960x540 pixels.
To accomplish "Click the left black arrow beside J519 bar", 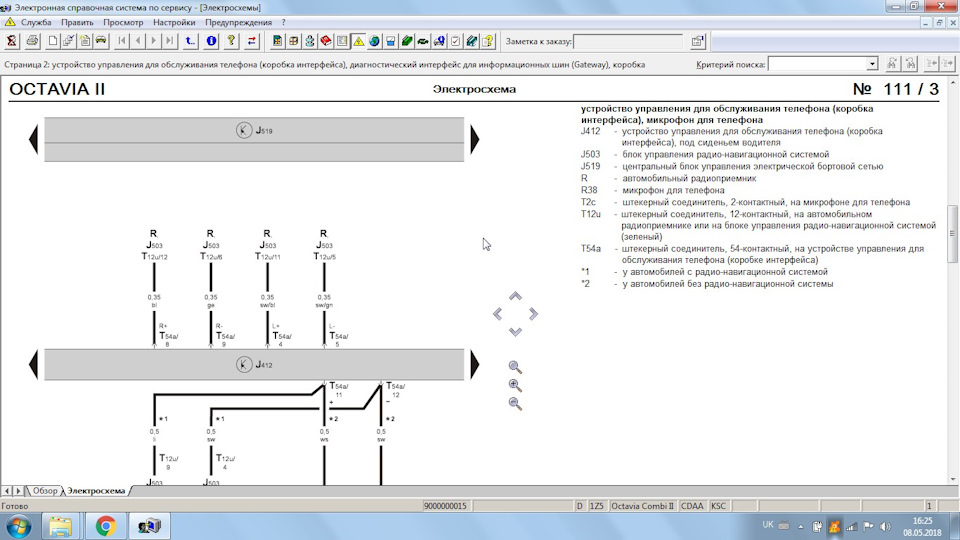I will point(34,140).
